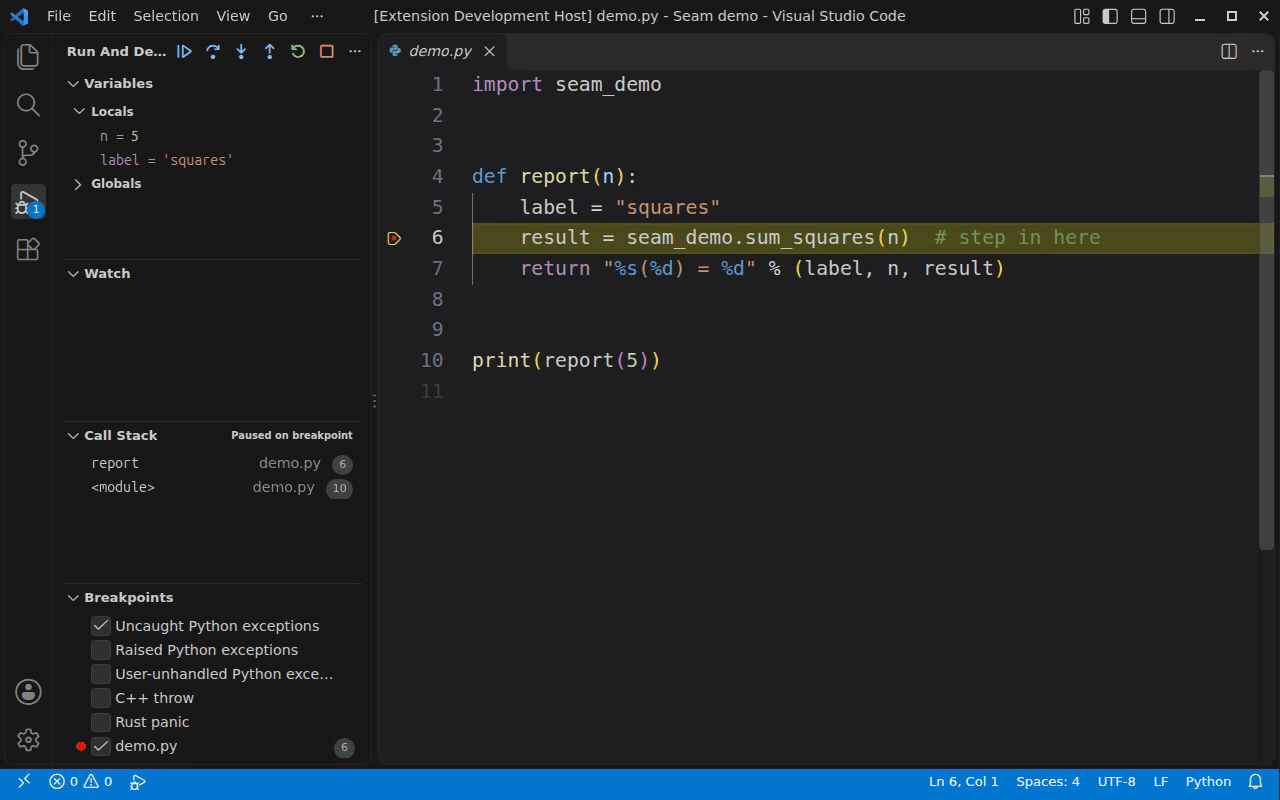Open the Manage gear menu
This screenshot has width=1280, height=800.
coord(28,739)
